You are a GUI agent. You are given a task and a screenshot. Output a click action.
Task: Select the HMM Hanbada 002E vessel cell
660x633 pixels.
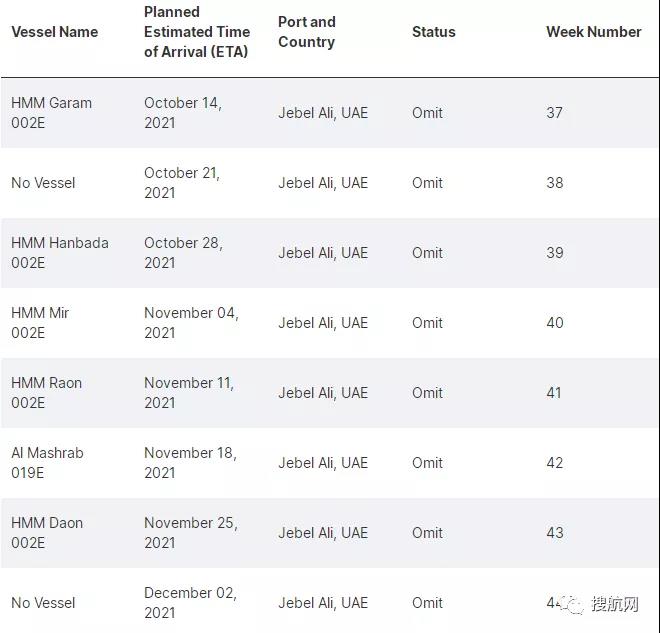tap(59, 253)
